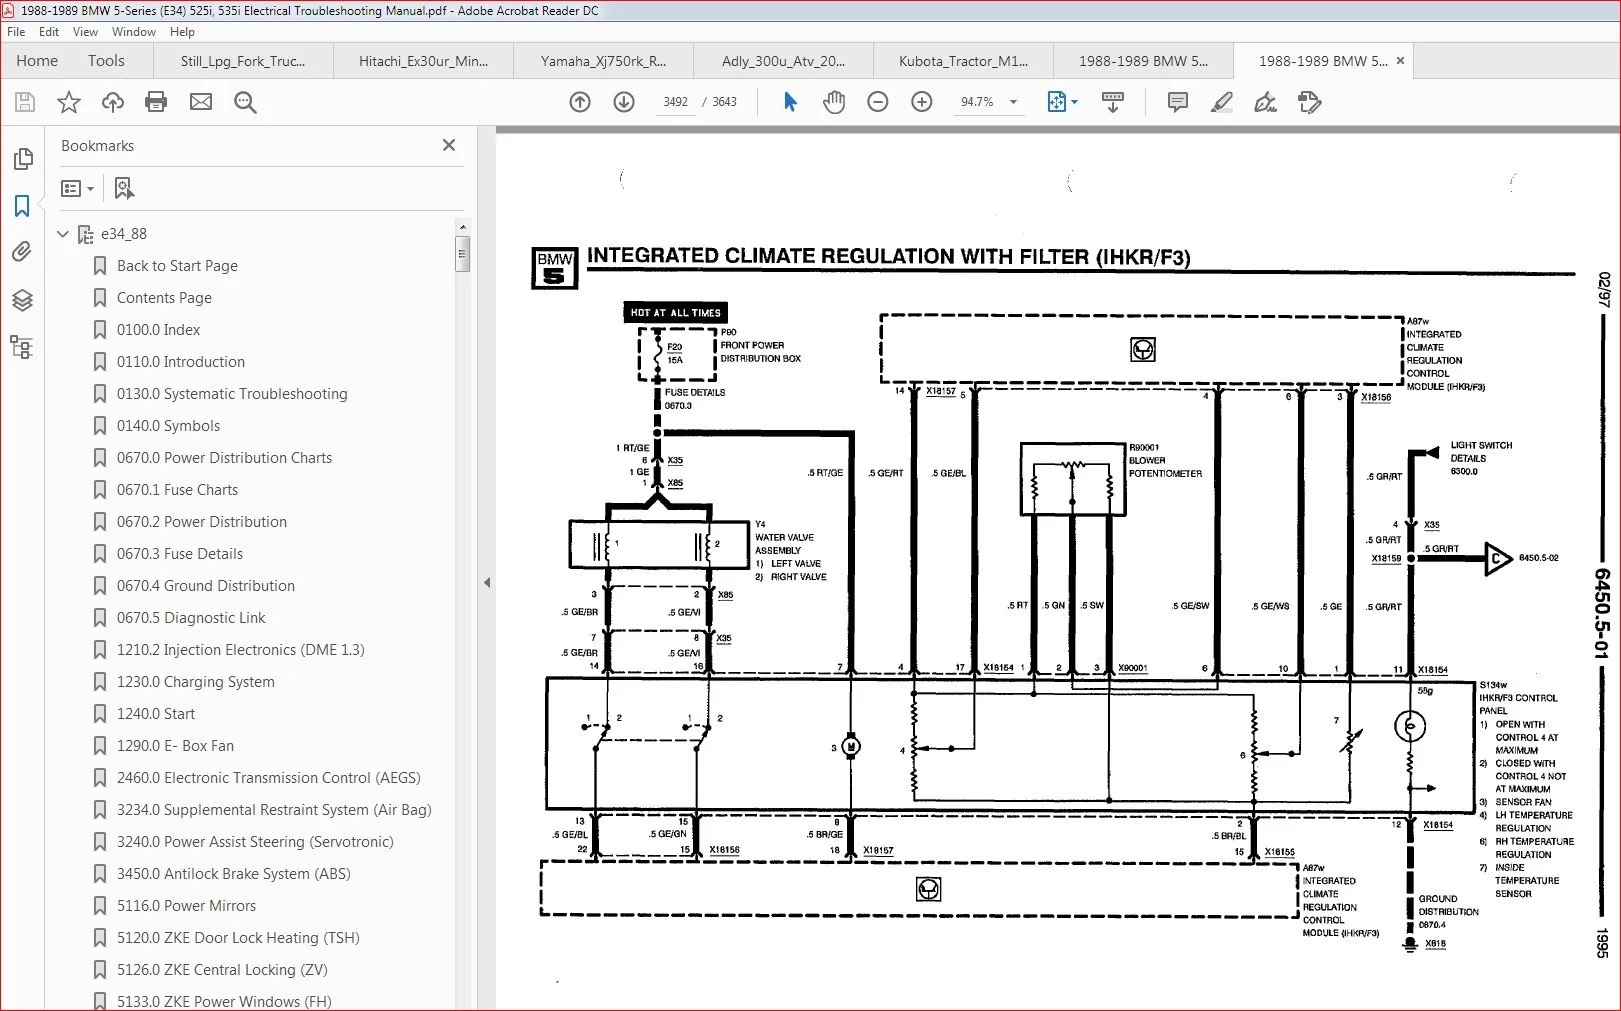The image size is (1621, 1011).
Task: Collapse the navigation pane arrow
Action: coord(487,582)
